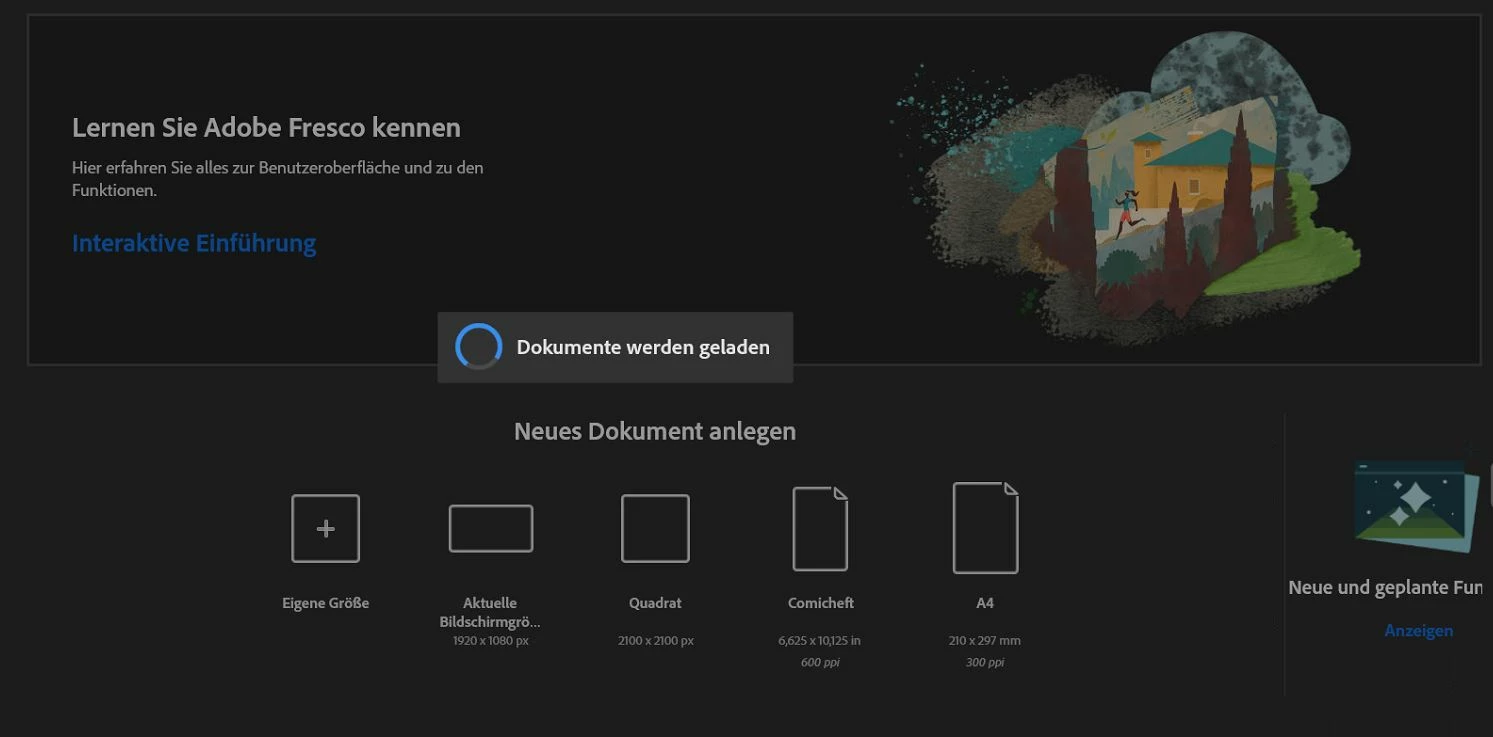Click the Aktuelle Bildschirmgrö... label
This screenshot has height=737, width=1493.
click(490, 612)
